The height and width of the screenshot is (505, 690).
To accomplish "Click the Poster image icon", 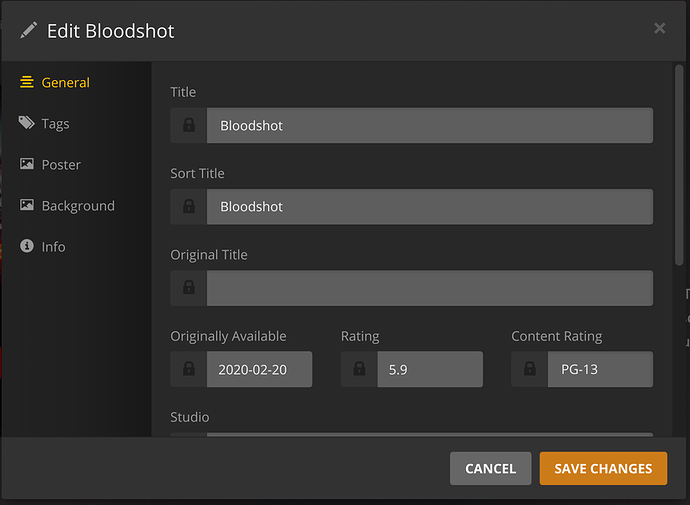I will pos(27,164).
